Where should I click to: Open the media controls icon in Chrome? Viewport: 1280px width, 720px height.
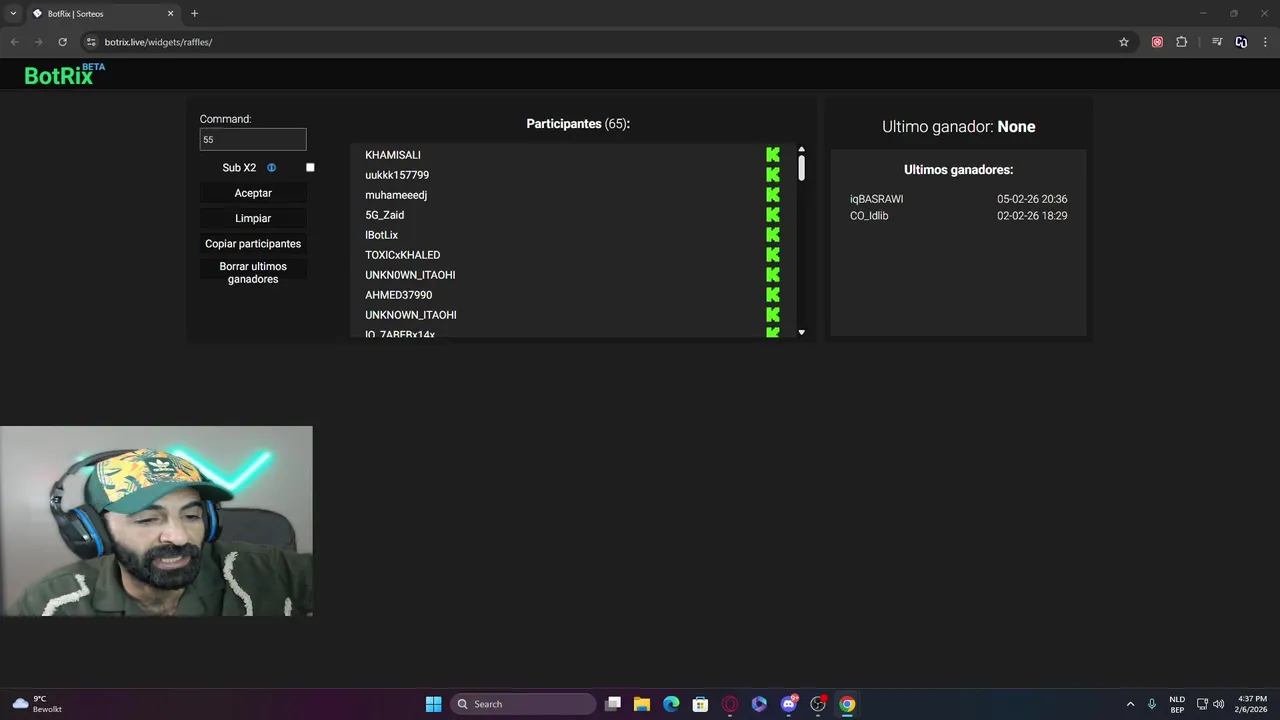pyautogui.click(x=1217, y=42)
